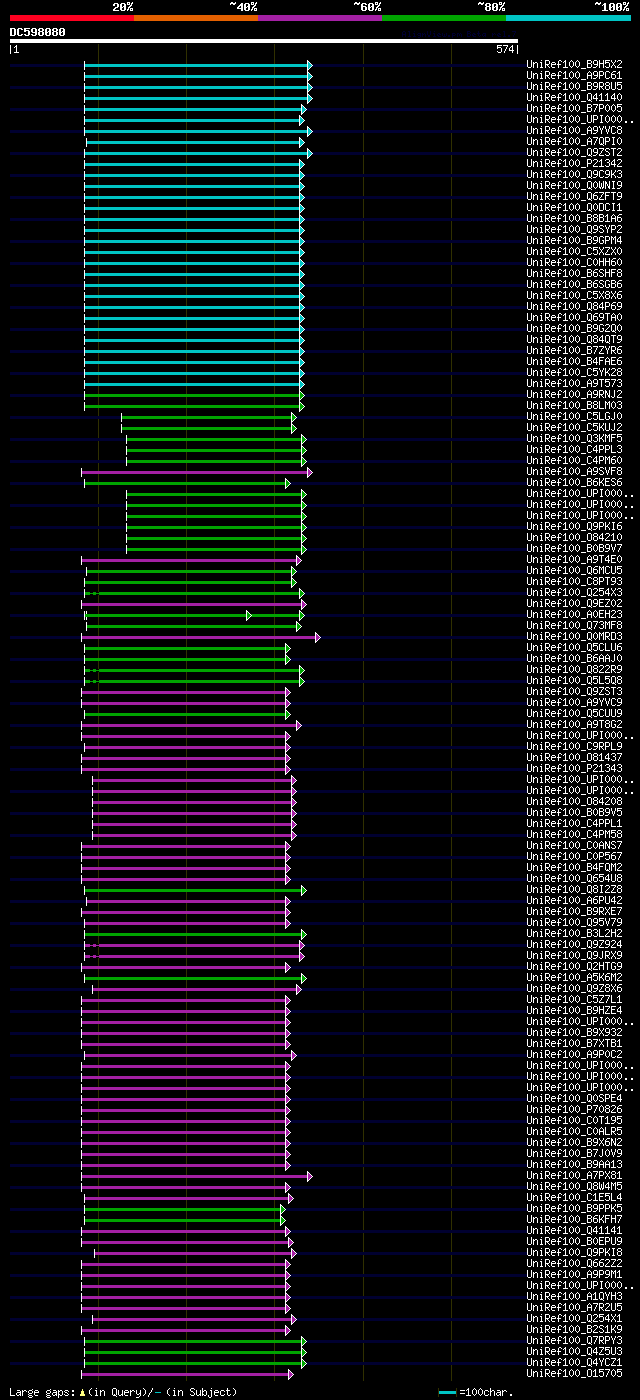This screenshot has height=1400, width=640.
Task: Click hit label UniRef100_A9SVF8
Action: (574, 472)
